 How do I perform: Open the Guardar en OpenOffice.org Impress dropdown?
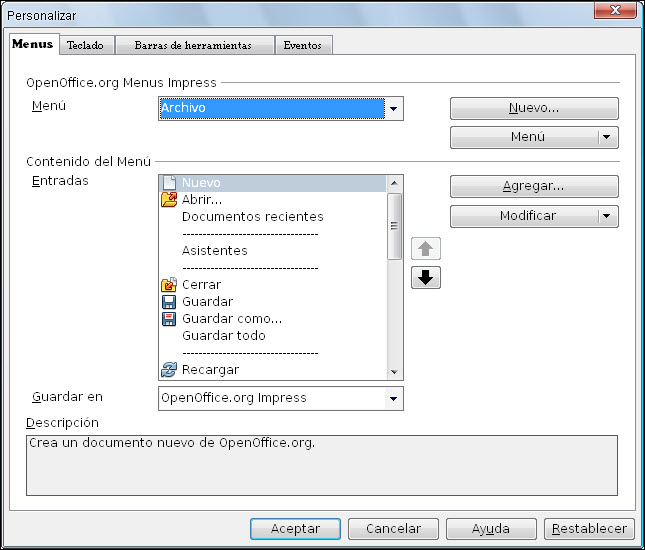click(x=281, y=398)
